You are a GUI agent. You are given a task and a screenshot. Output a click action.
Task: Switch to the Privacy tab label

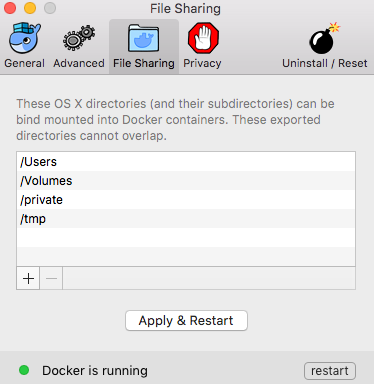click(x=202, y=63)
